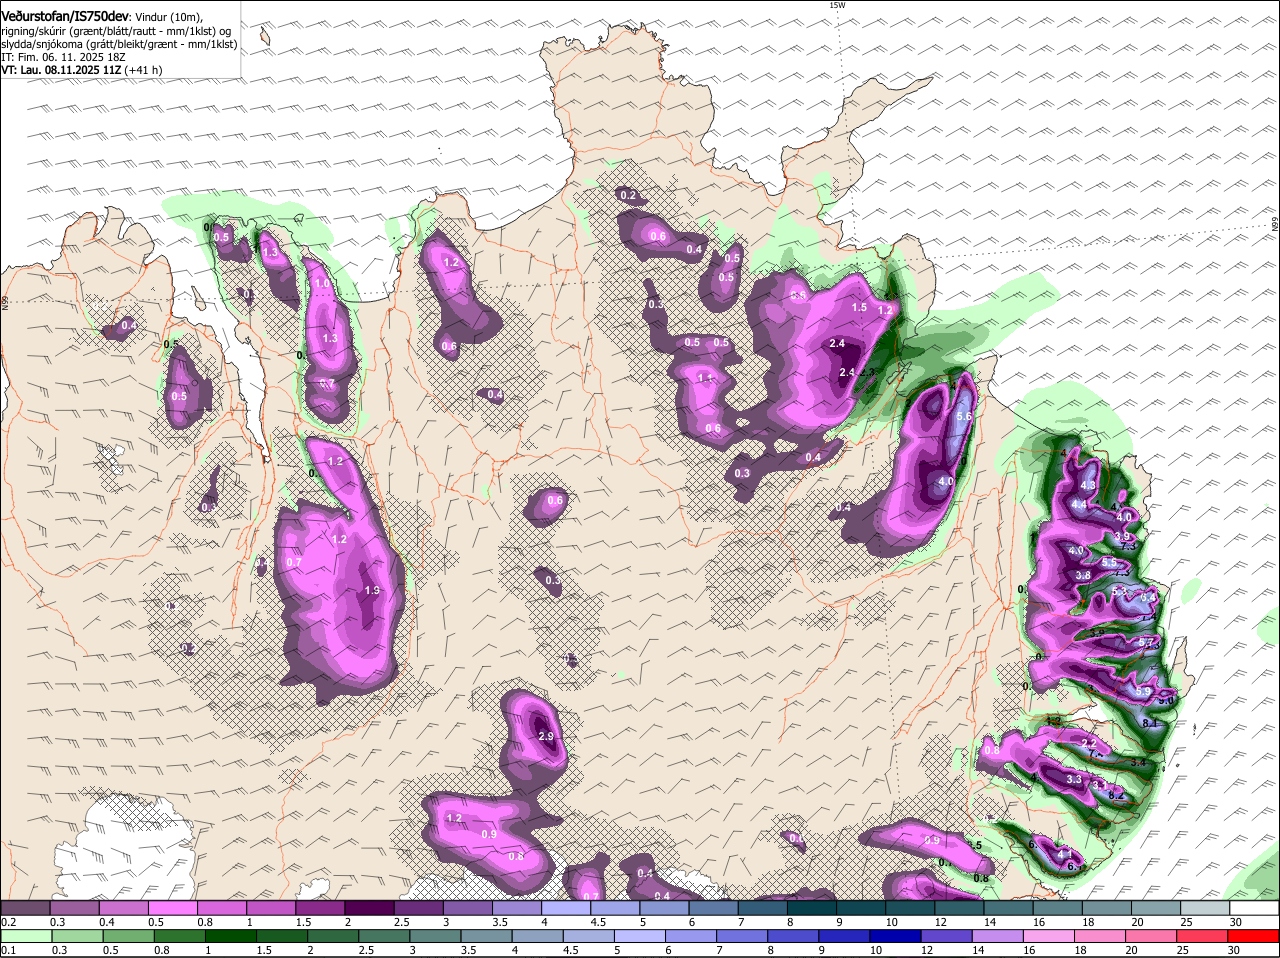Click the 'VT: Lau. 08.11.2025 11Z' valid time
This screenshot has height=958, width=1280.
(61, 70)
